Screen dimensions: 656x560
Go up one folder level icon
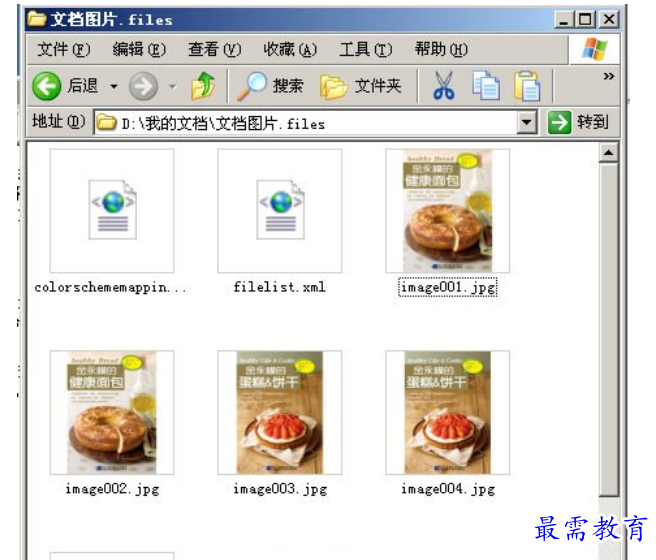[203, 86]
